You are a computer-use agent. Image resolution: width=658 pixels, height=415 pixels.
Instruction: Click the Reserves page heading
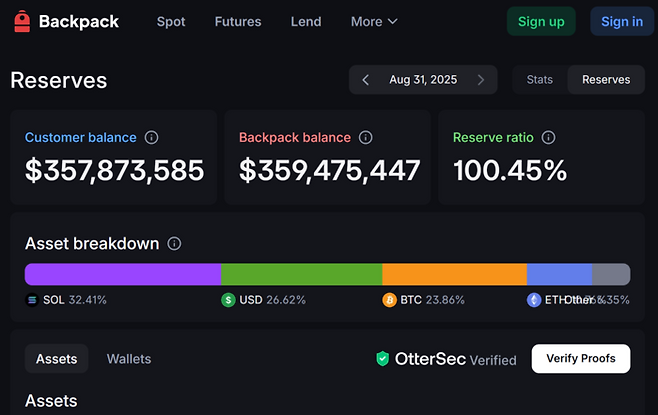coord(59,80)
